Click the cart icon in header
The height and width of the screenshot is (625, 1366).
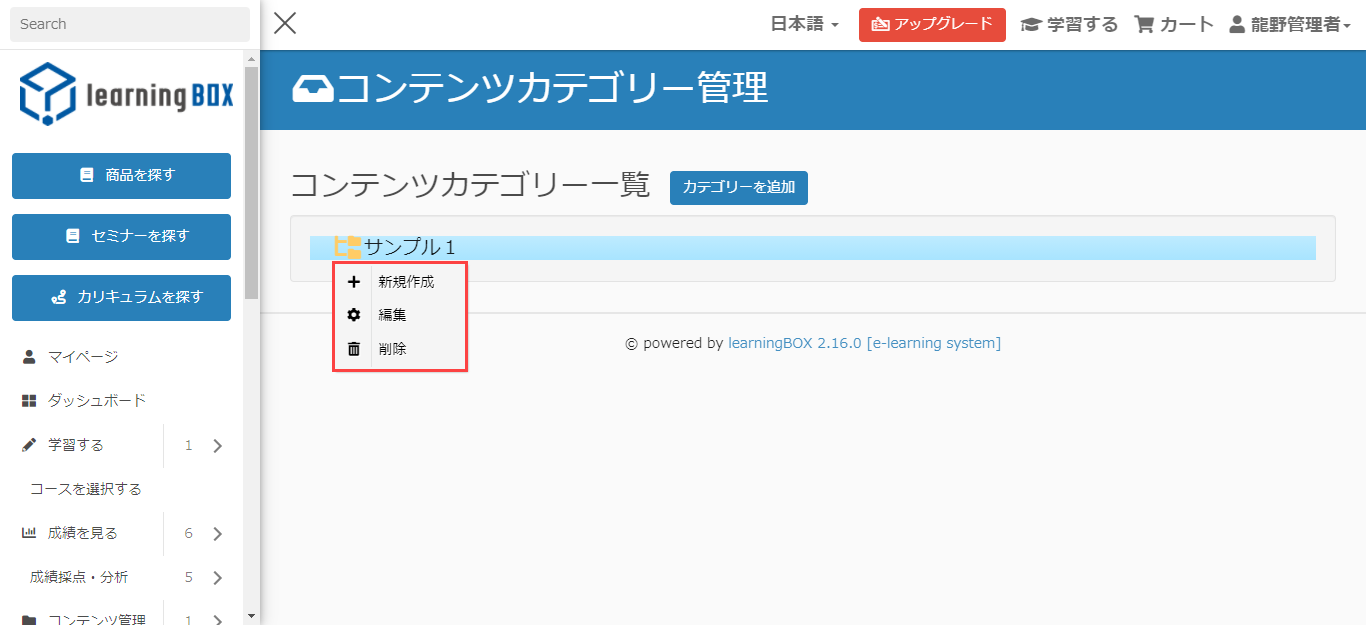1144,25
